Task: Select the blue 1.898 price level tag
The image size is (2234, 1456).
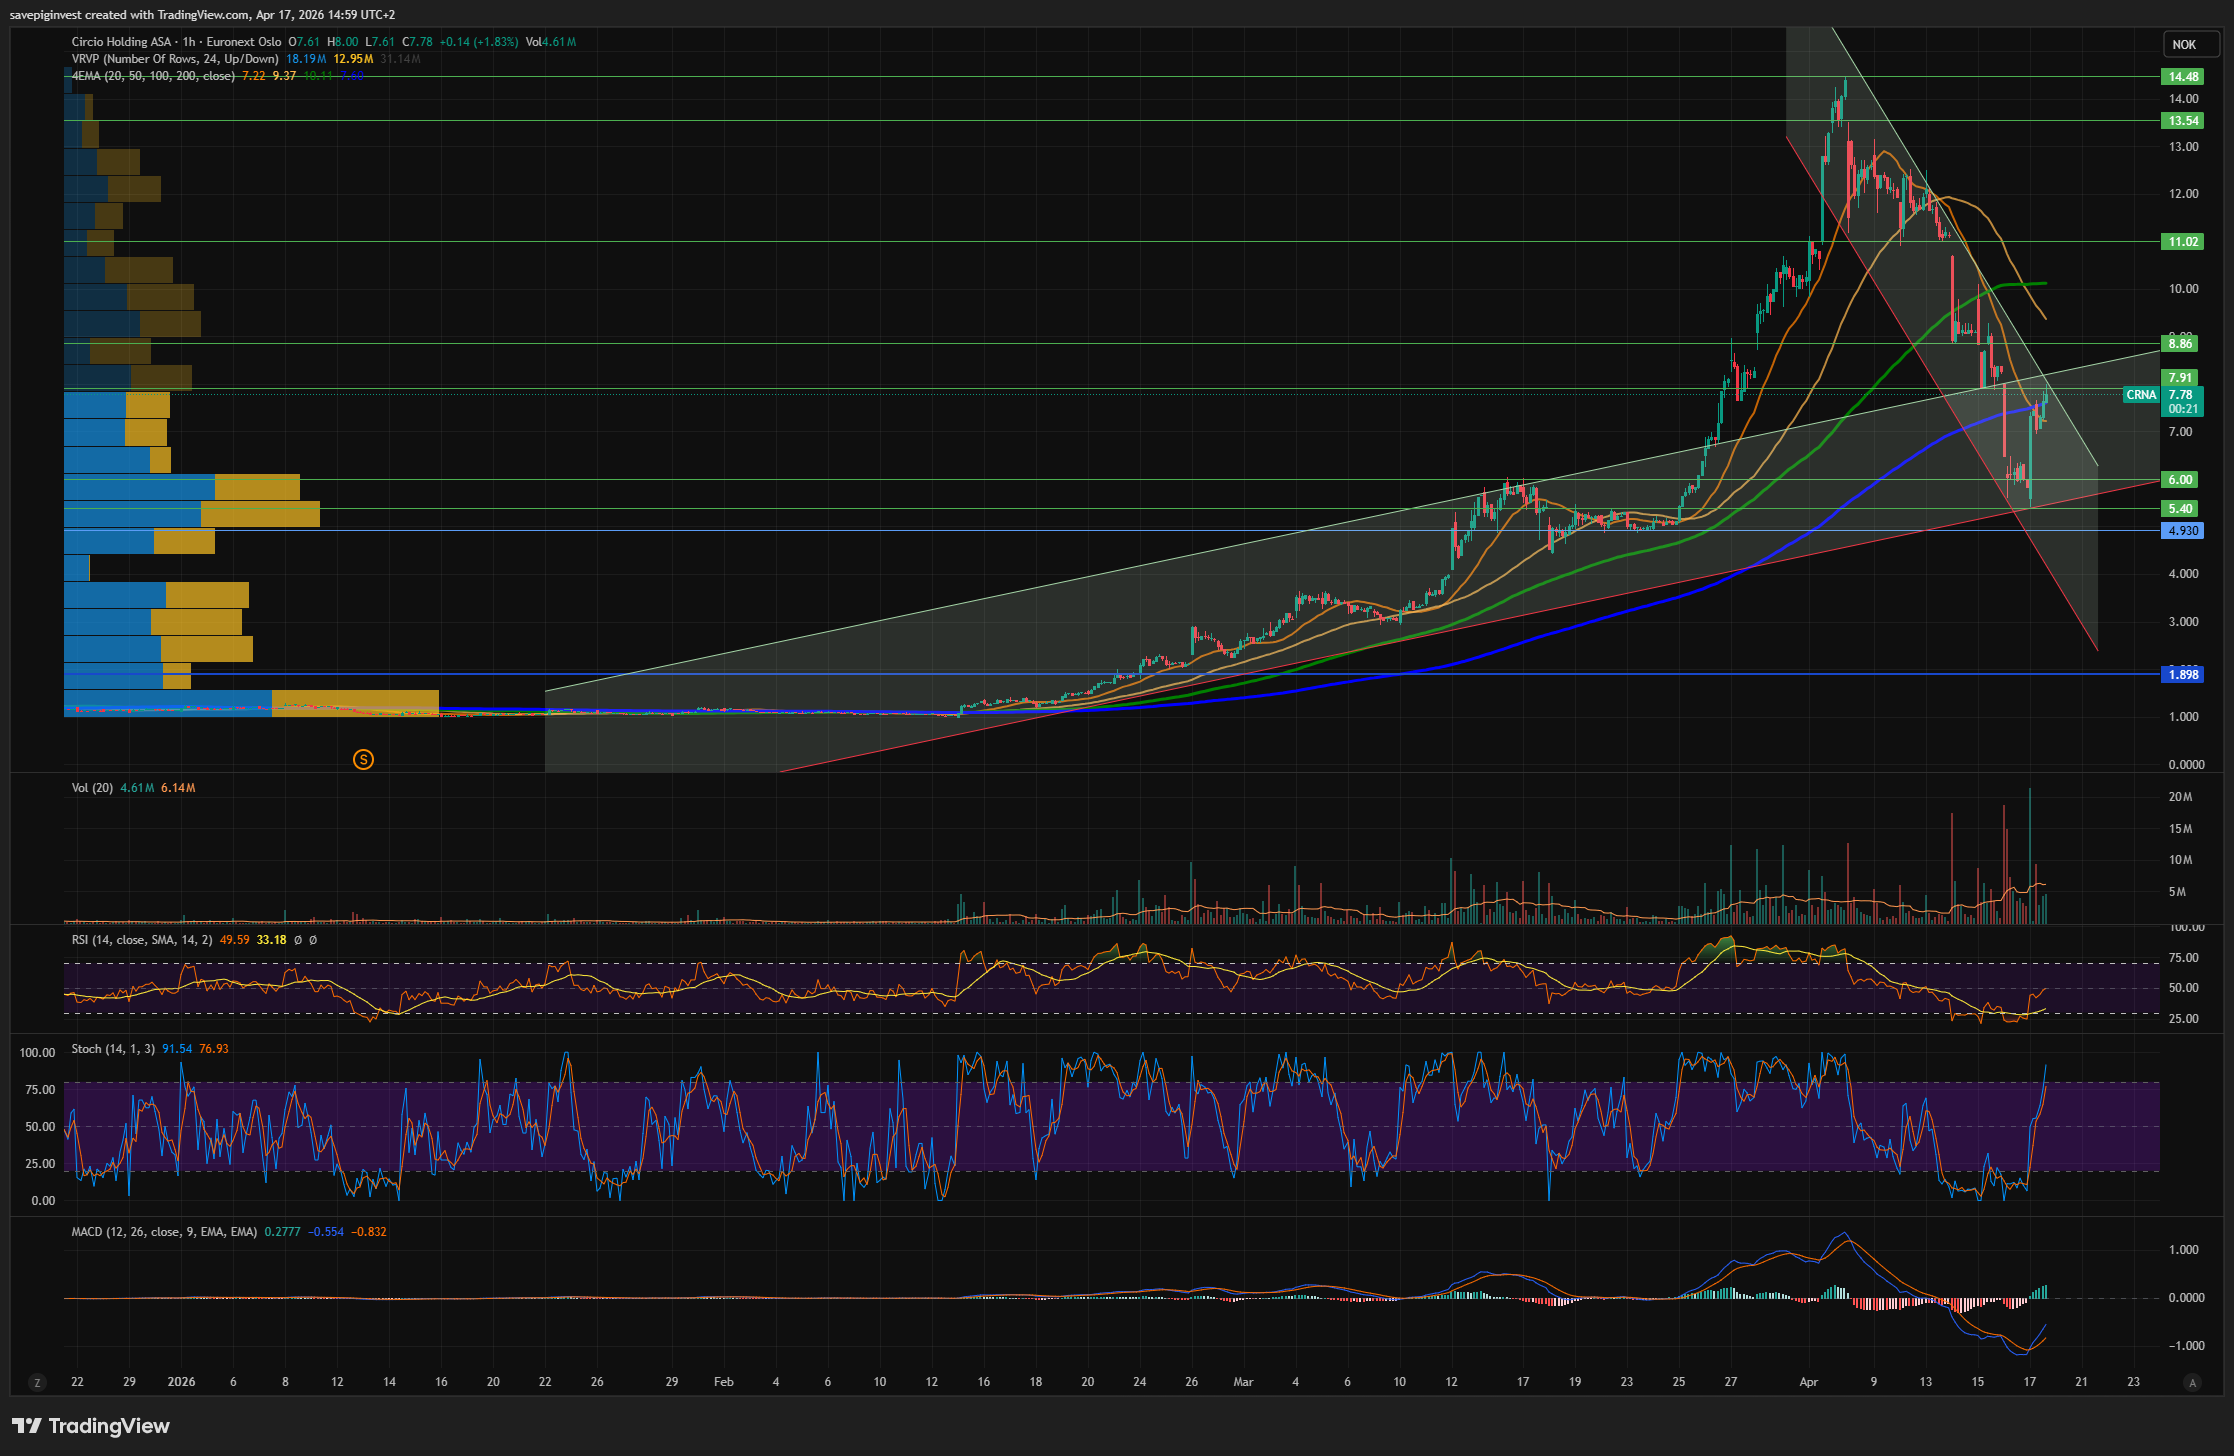Action: (2181, 675)
